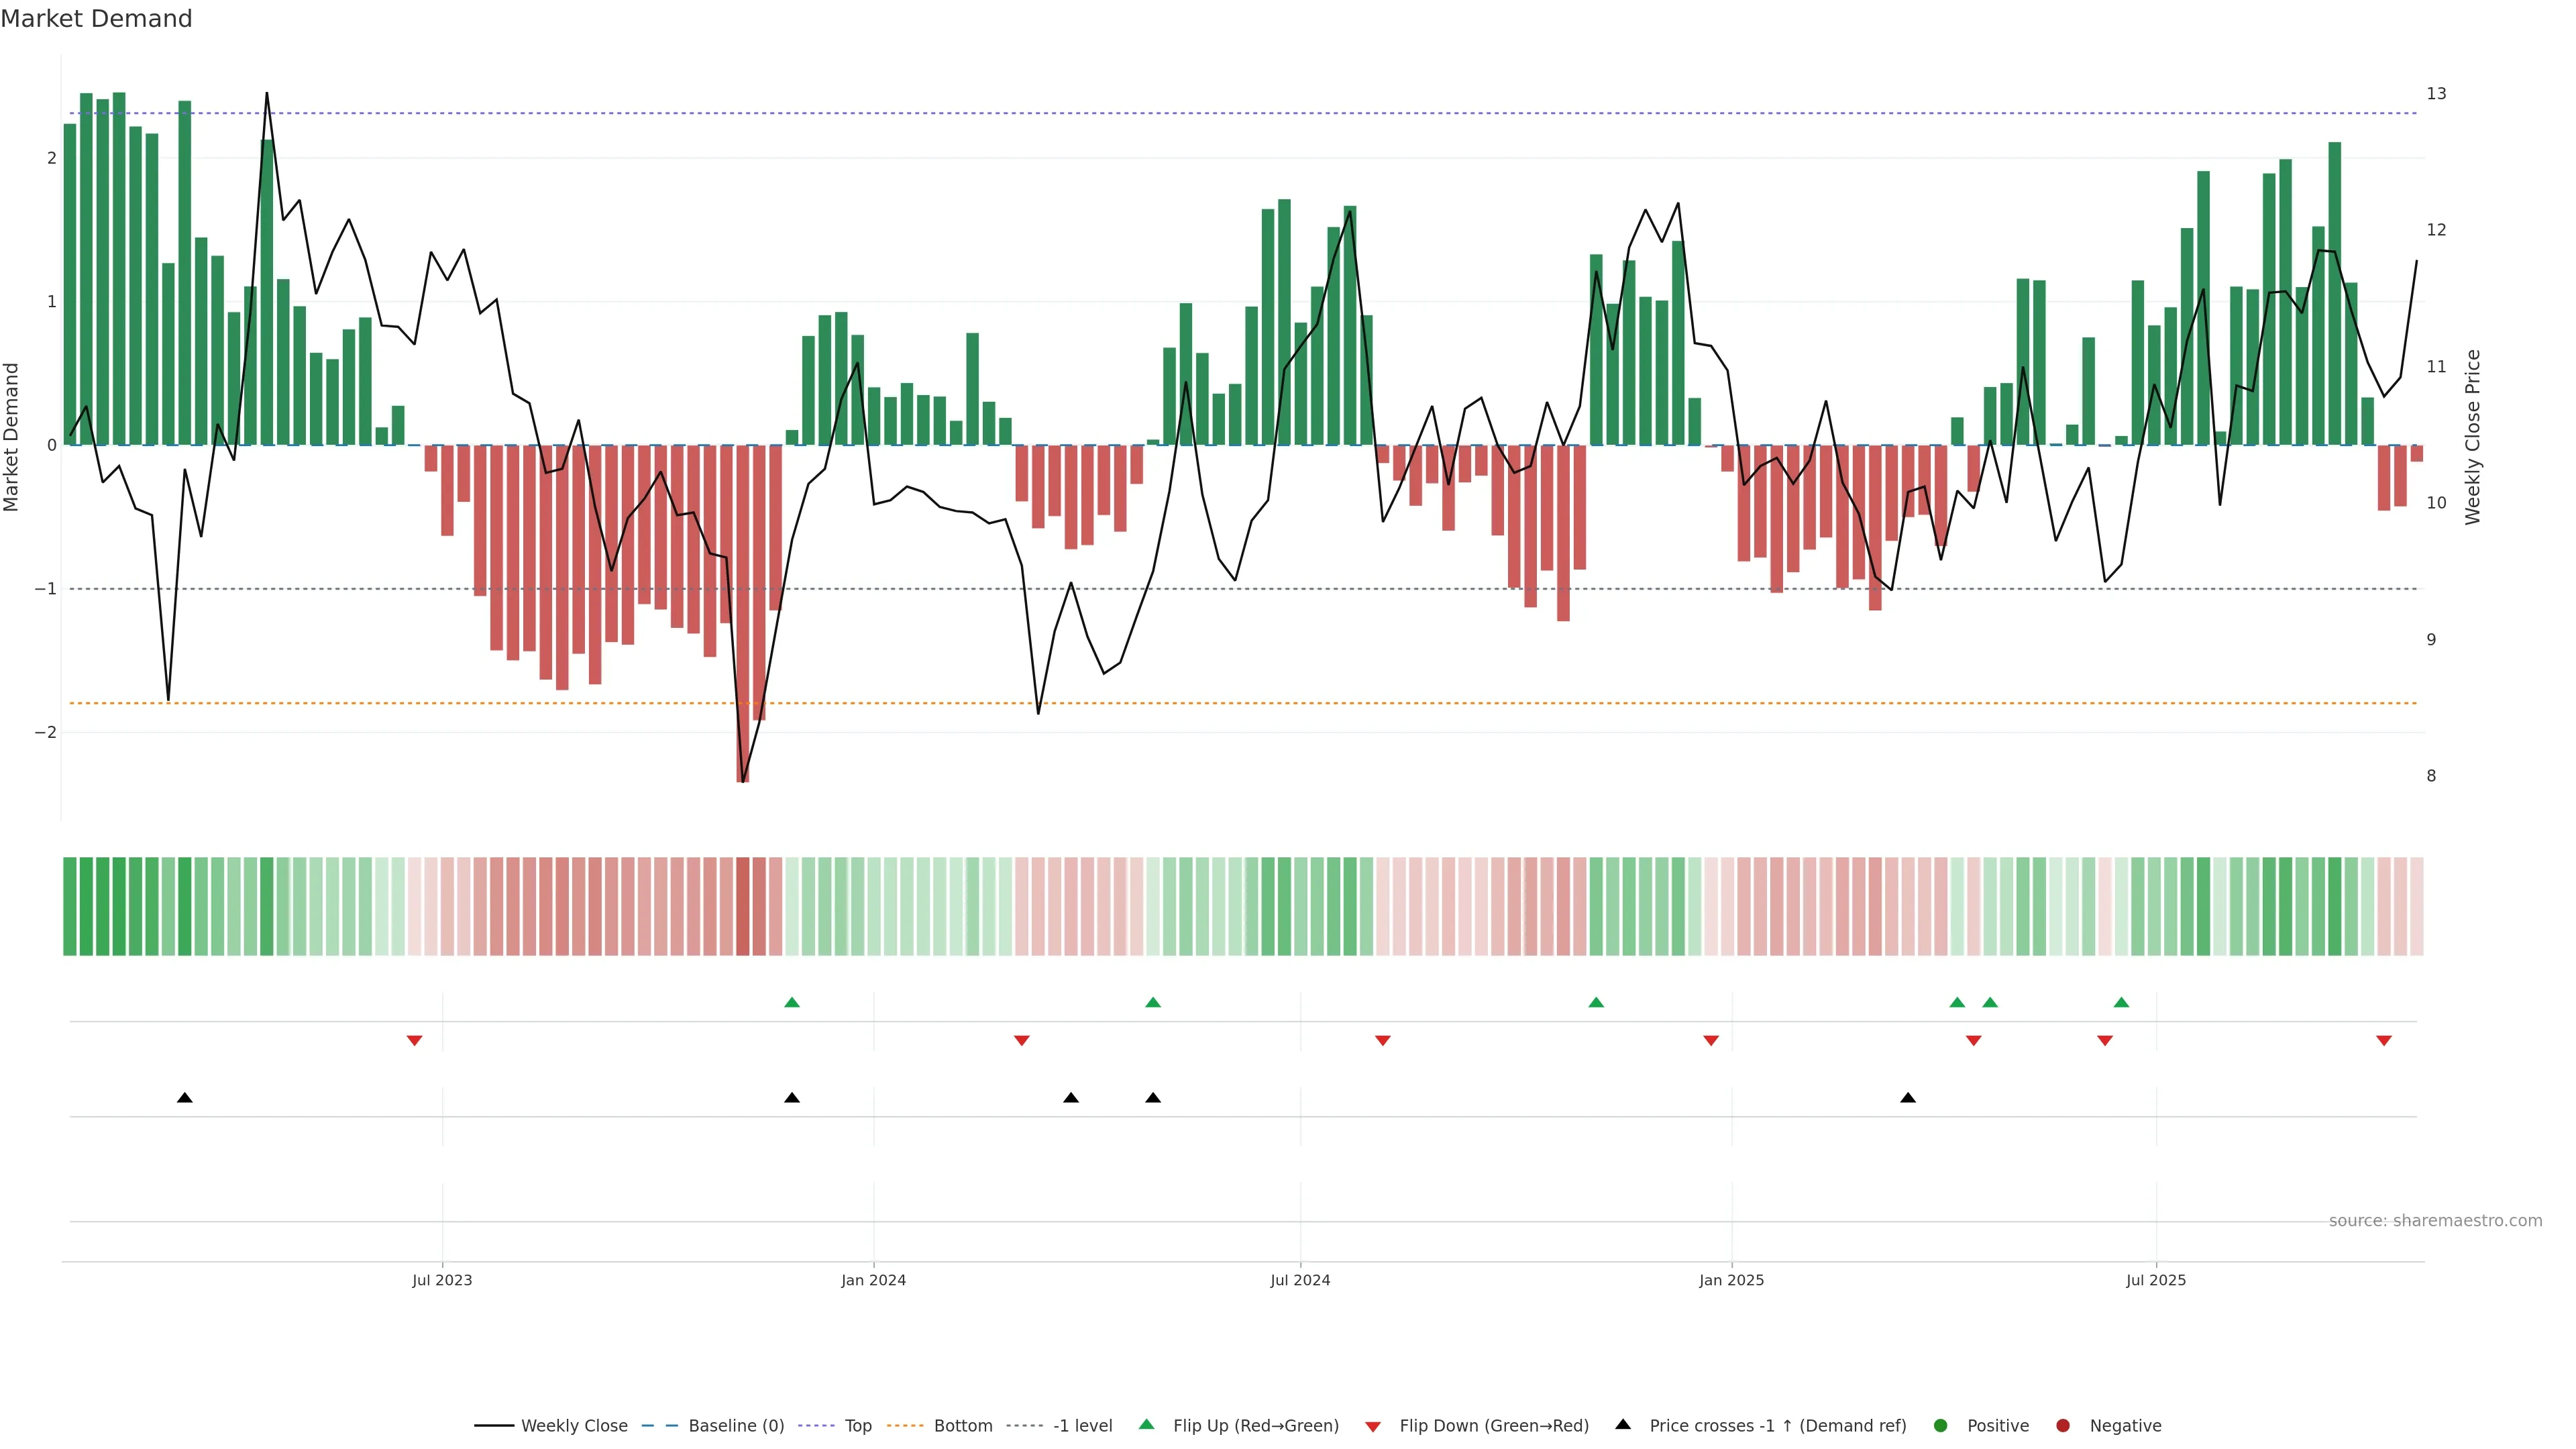The image size is (2576, 1449).
Task: Click the Jan 2024 x-axis label
Action: [873, 1280]
